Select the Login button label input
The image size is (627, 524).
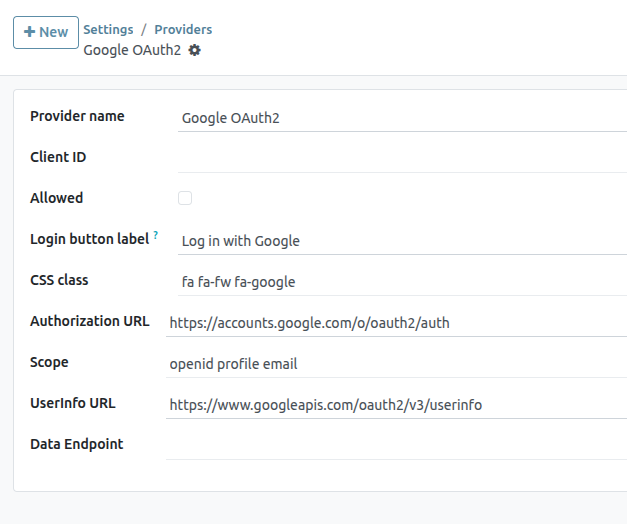coord(400,241)
